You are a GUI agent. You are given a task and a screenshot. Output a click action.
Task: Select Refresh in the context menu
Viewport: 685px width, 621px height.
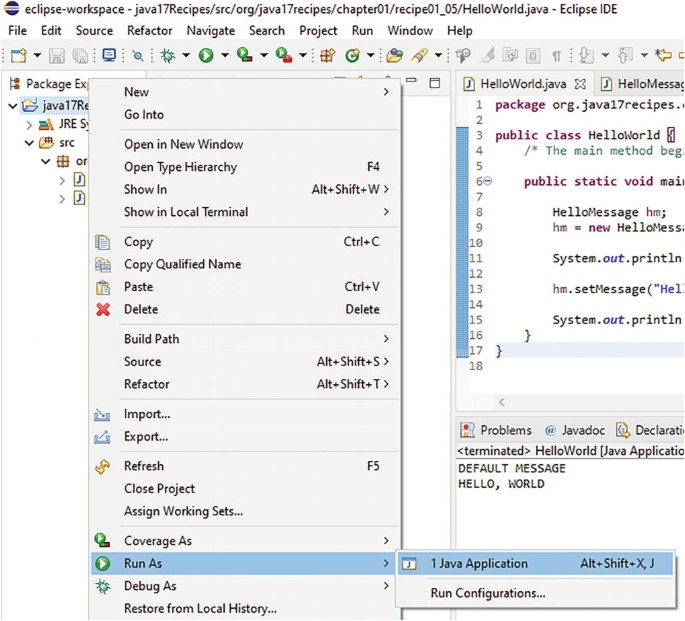144,466
